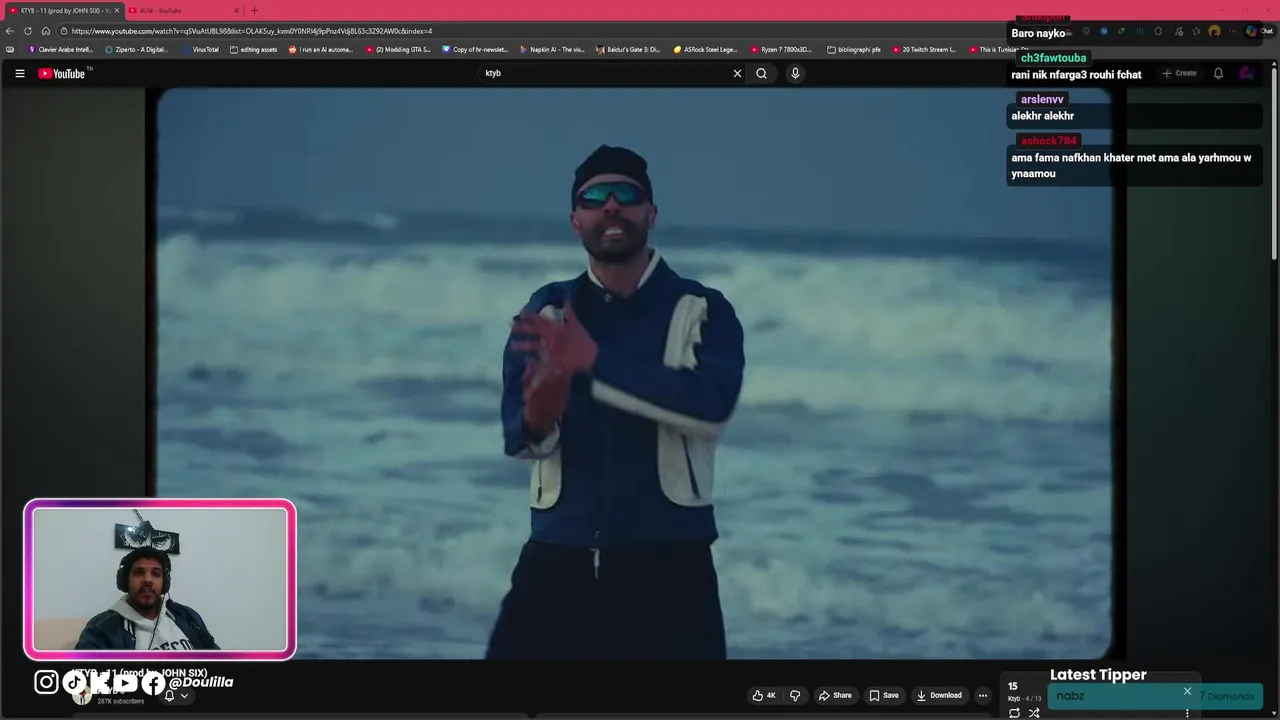Open the Ryzen 7 7800x3D bookmark
Screen dimensions: 1280x720
pos(782,49)
